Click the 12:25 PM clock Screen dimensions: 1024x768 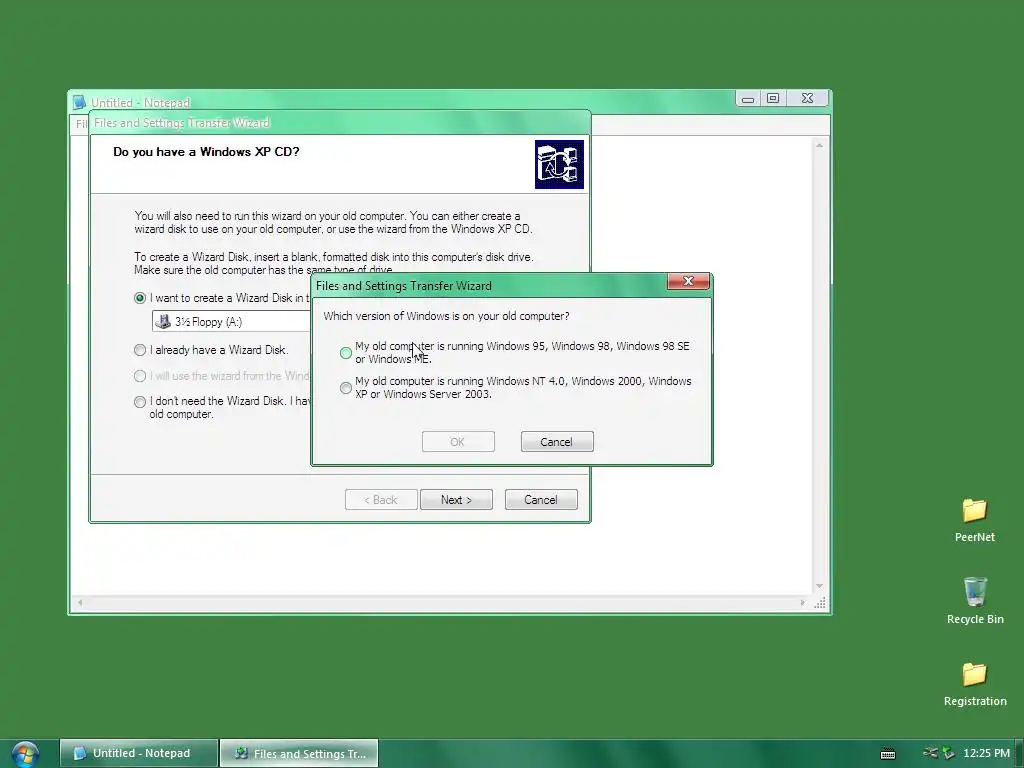(x=986, y=753)
